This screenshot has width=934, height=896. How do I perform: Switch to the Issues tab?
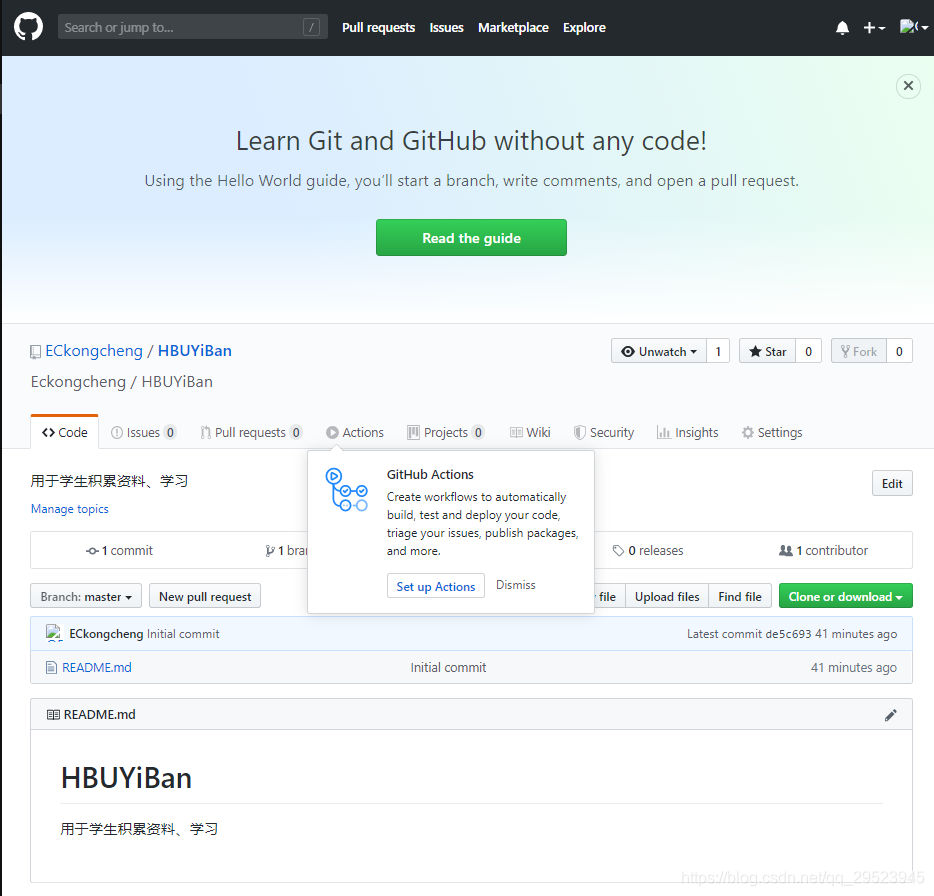coord(143,433)
